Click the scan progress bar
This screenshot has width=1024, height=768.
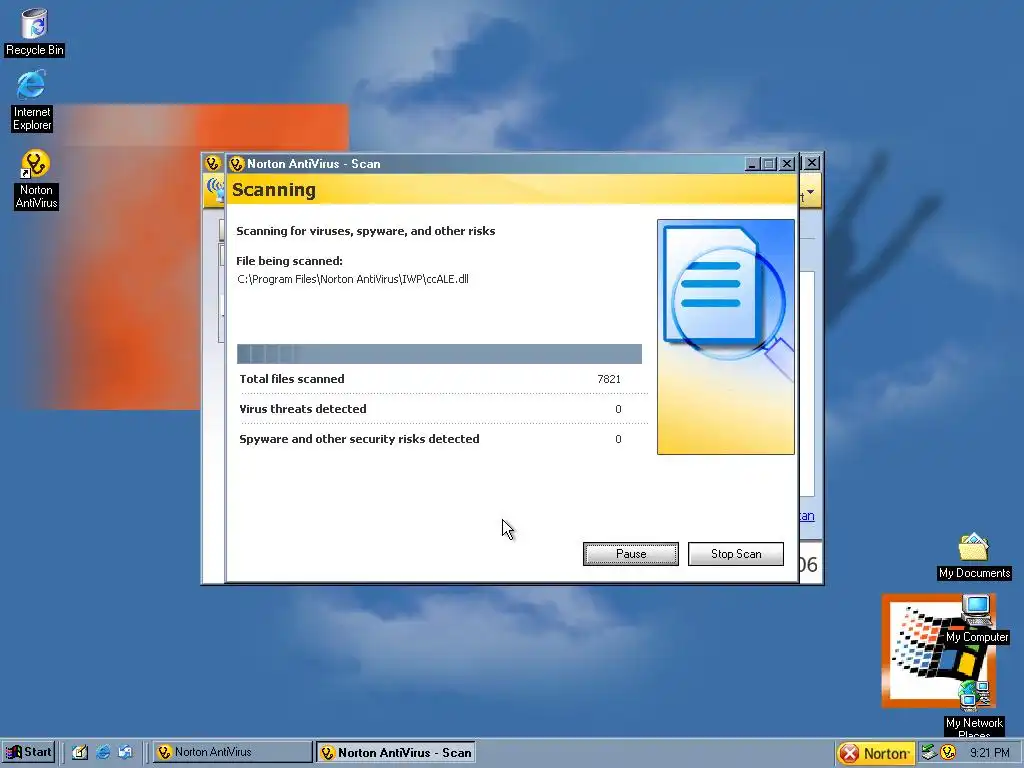pos(439,353)
